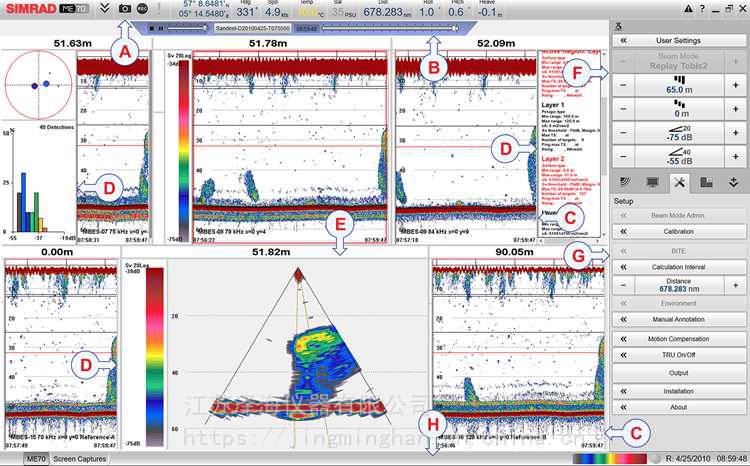Image resolution: width=750 pixels, height=466 pixels.
Task: Click the warning alert triangle icon
Action: coord(687,8)
